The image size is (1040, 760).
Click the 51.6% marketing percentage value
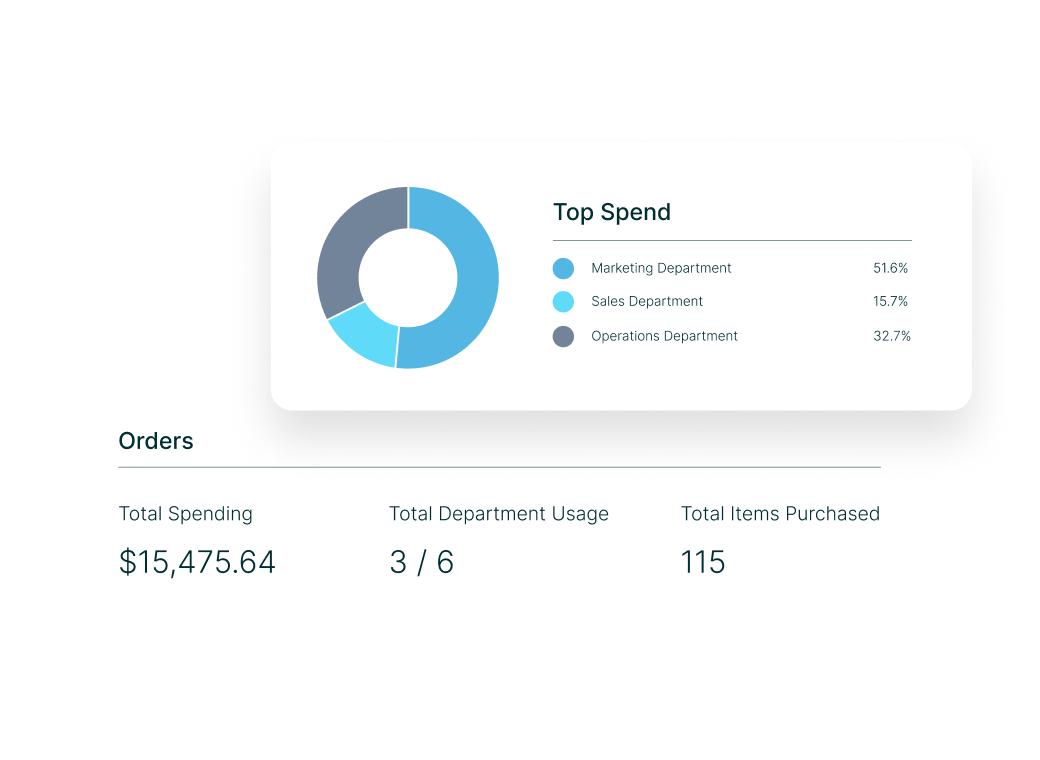[x=890, y=268]
